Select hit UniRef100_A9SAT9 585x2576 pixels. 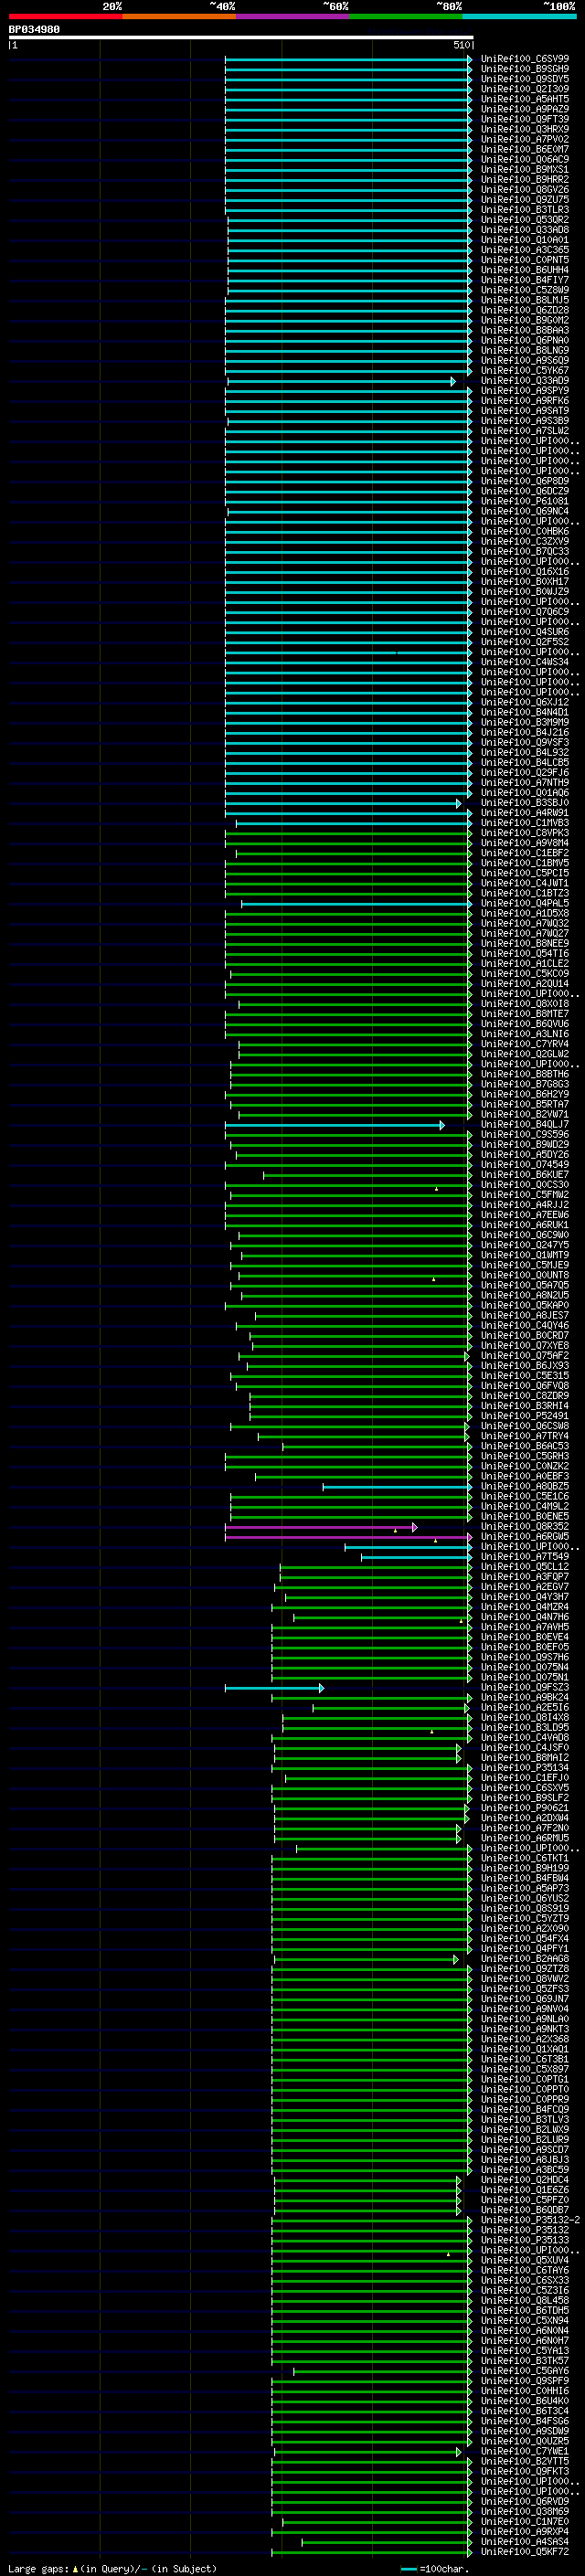pos(524,411)
